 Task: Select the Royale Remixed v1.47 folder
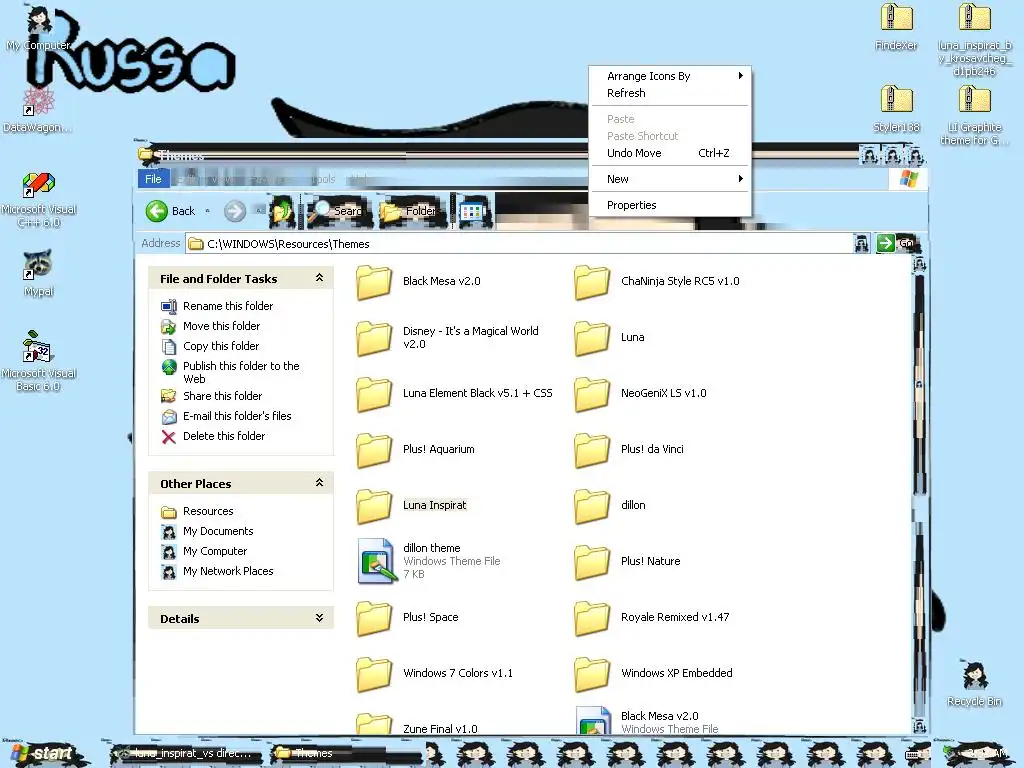tap(652, 617)
